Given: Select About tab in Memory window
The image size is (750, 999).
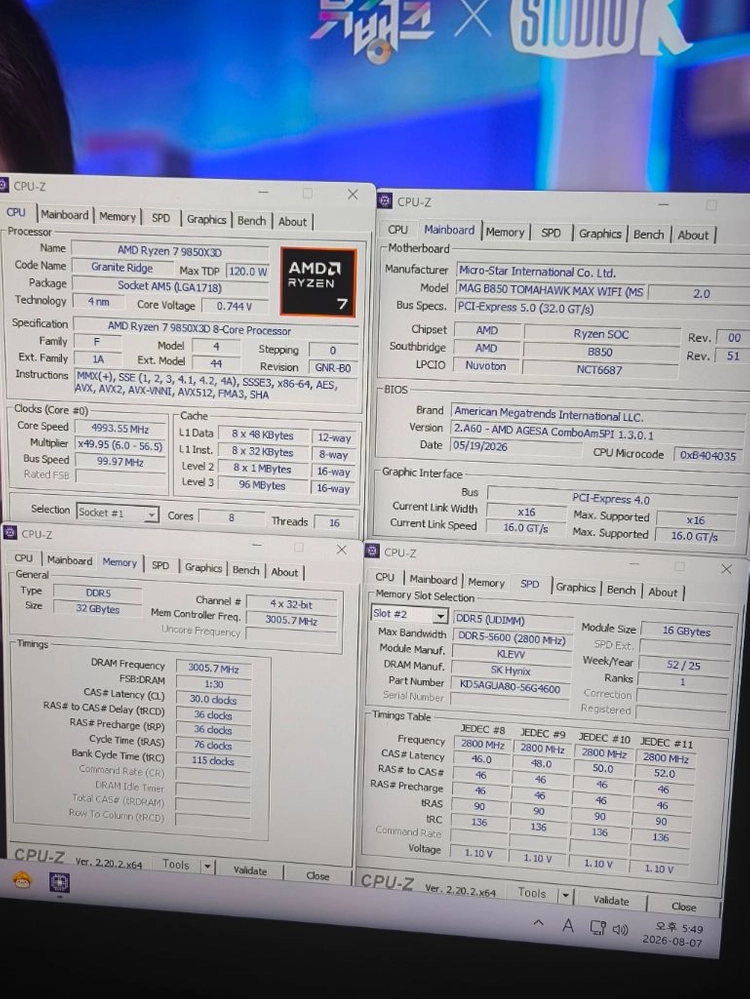Looking at the screenshot, I should tap(284, 571).
